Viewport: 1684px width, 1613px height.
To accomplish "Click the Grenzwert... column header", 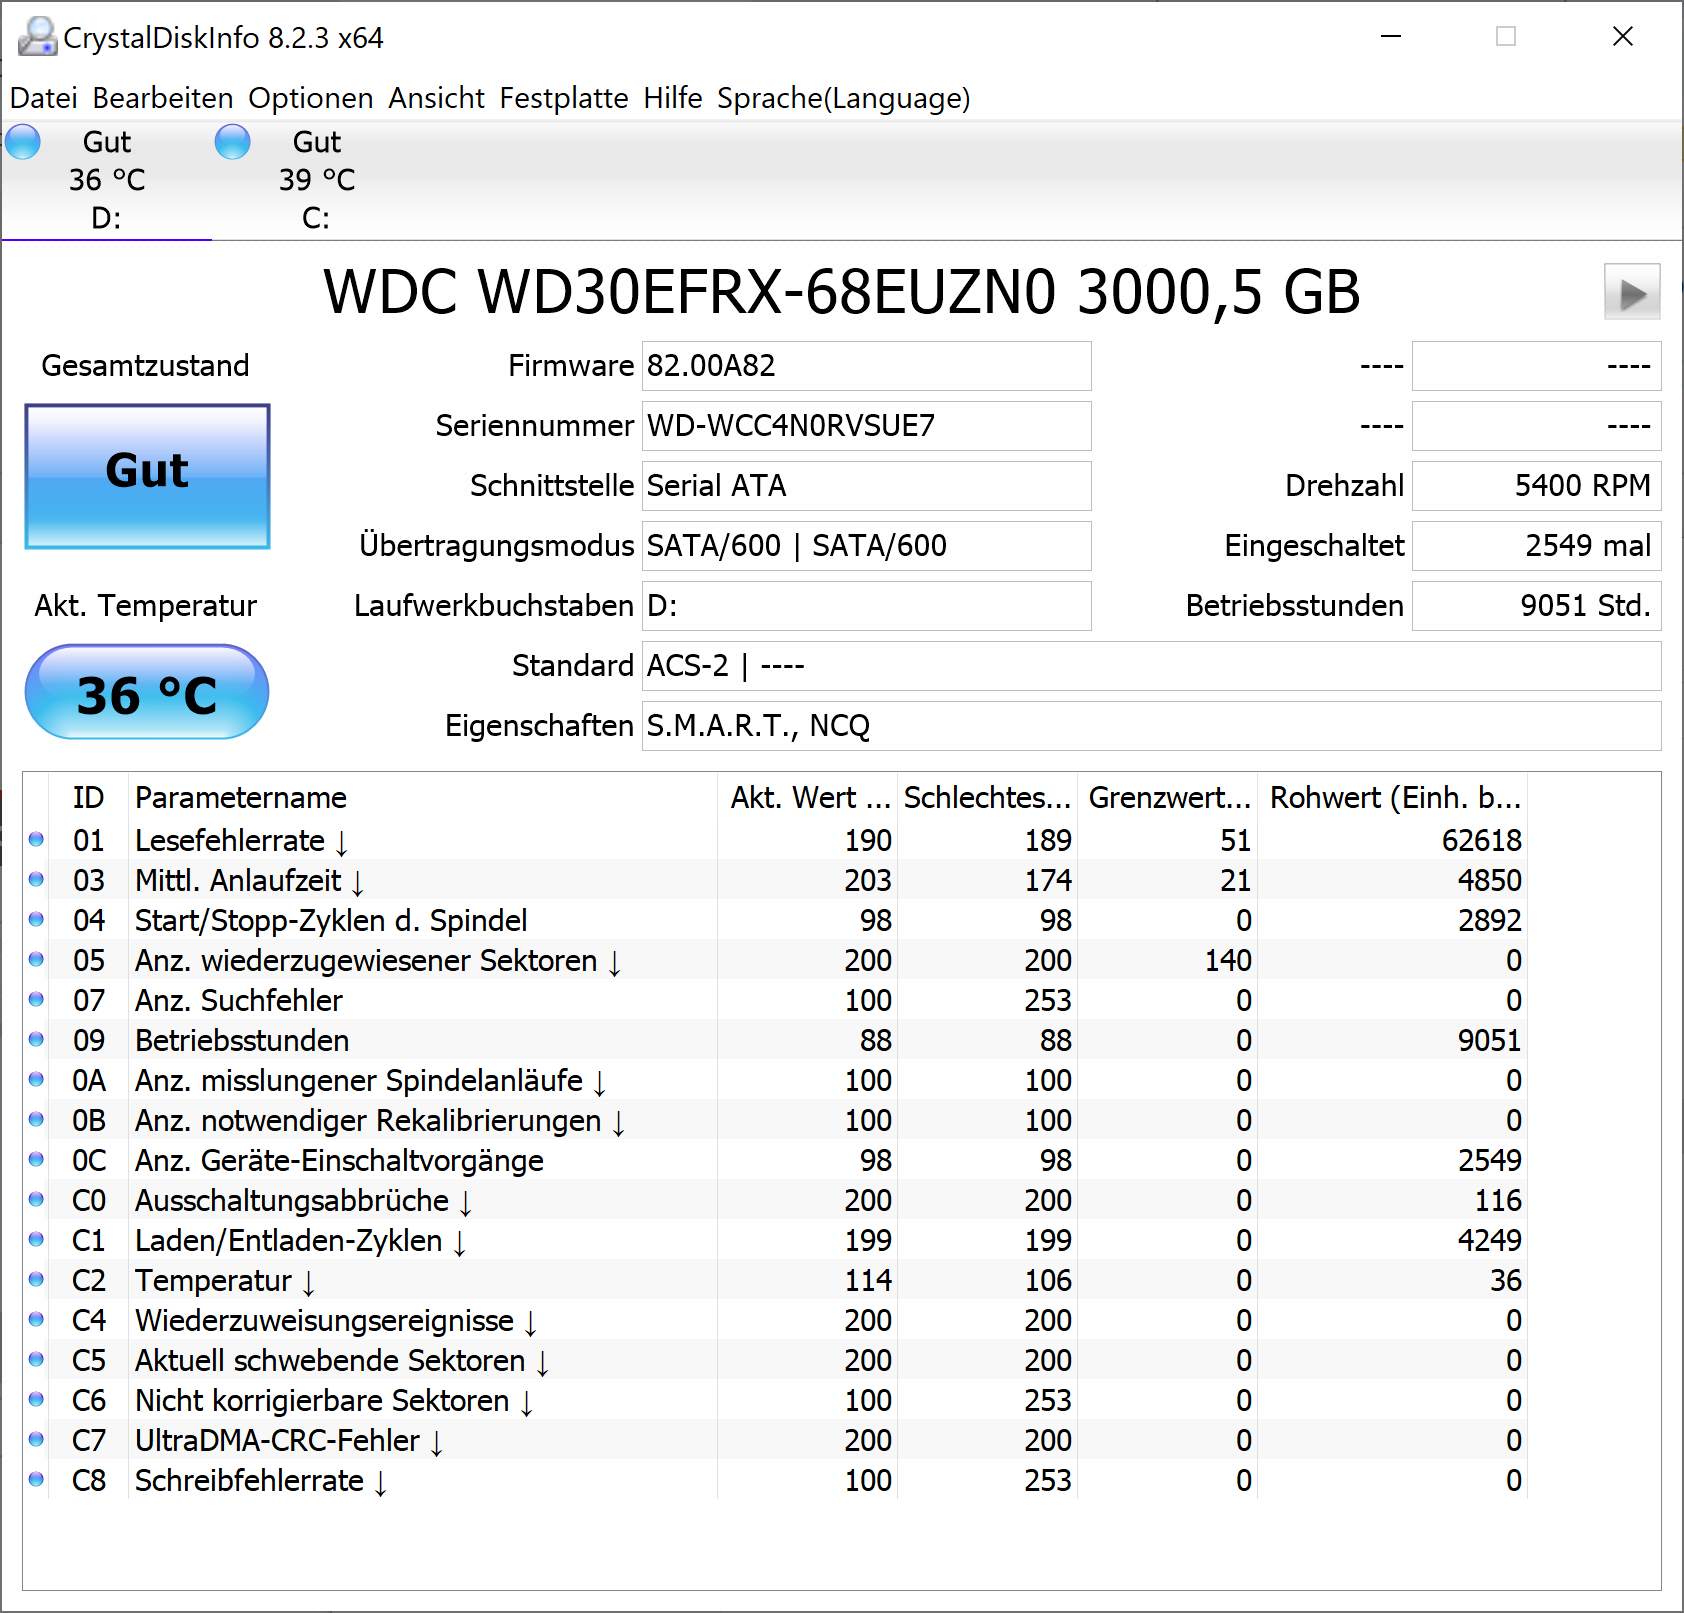I will coord(1168,797).
